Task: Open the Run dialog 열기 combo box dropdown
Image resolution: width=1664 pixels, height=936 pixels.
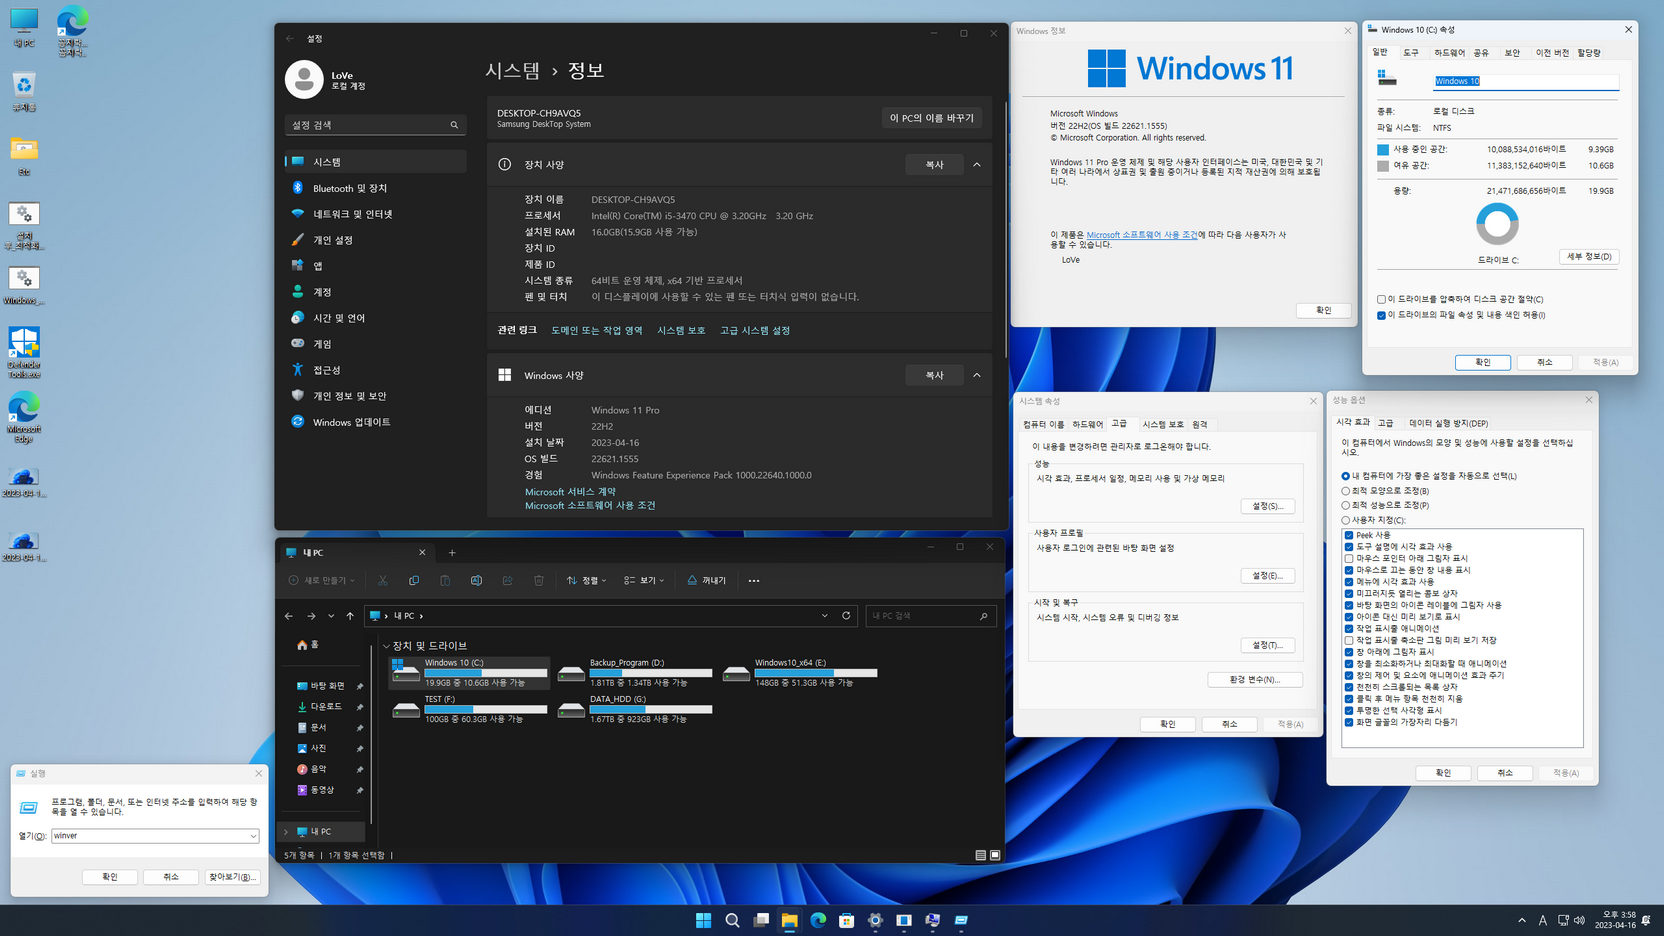Action: [253, 836]
